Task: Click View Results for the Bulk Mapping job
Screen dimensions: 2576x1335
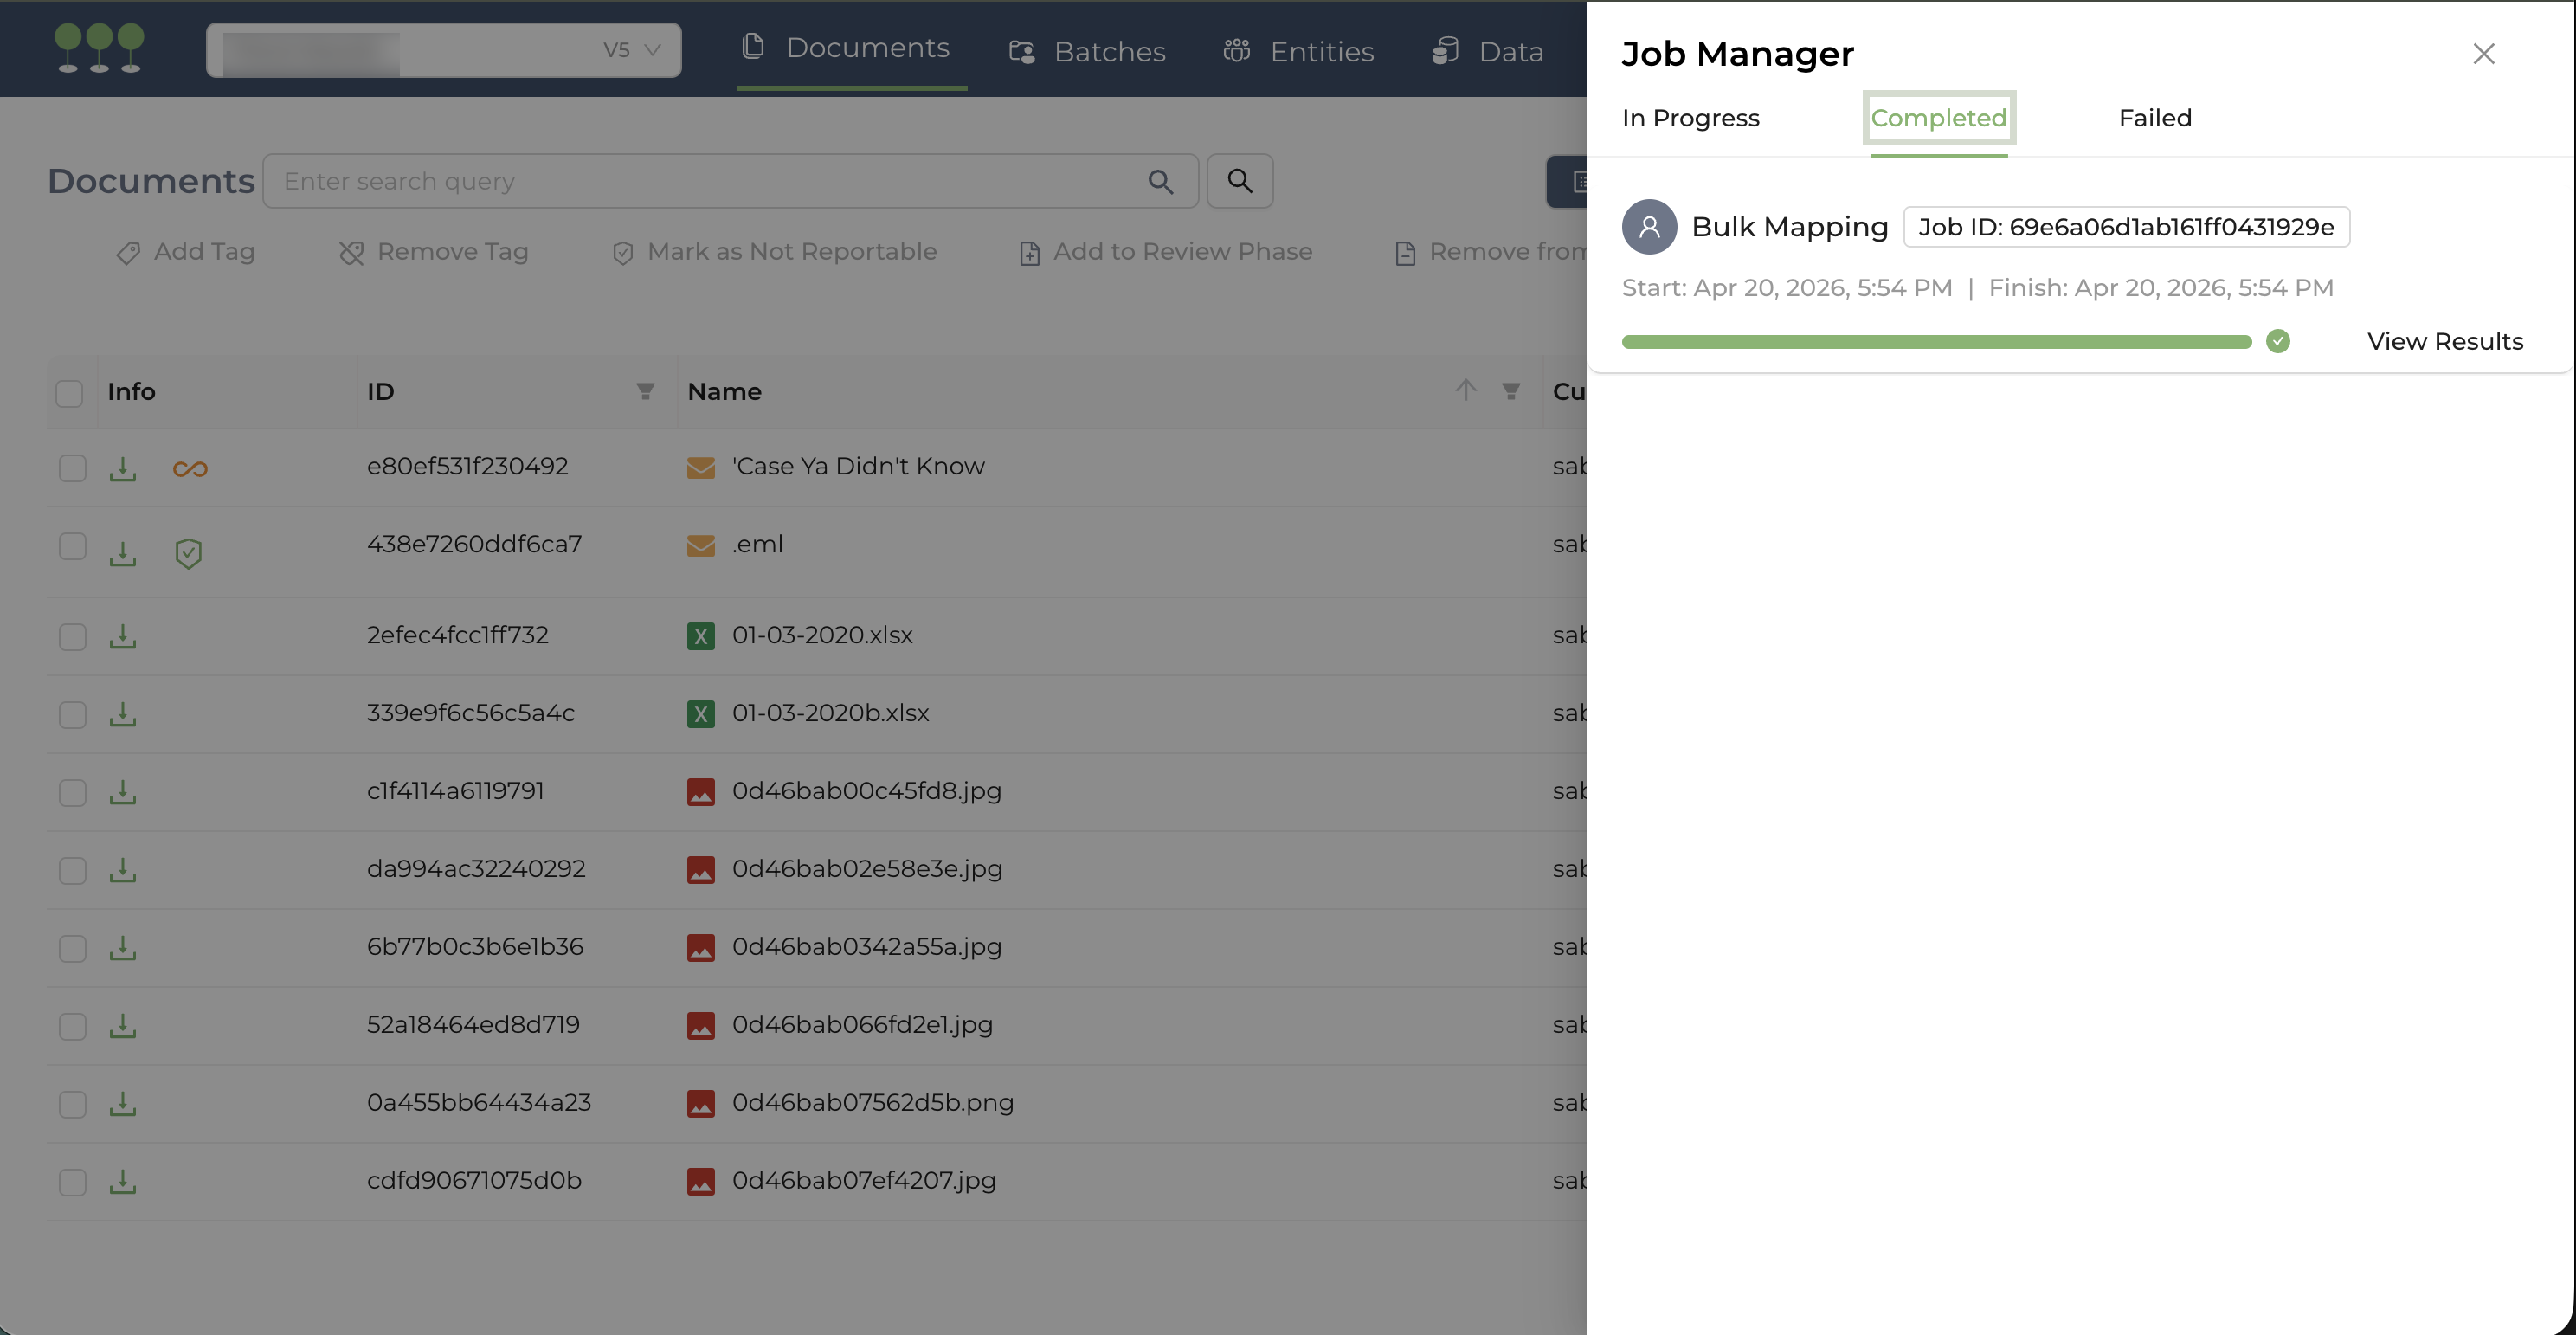Action: pos(2445,341)
